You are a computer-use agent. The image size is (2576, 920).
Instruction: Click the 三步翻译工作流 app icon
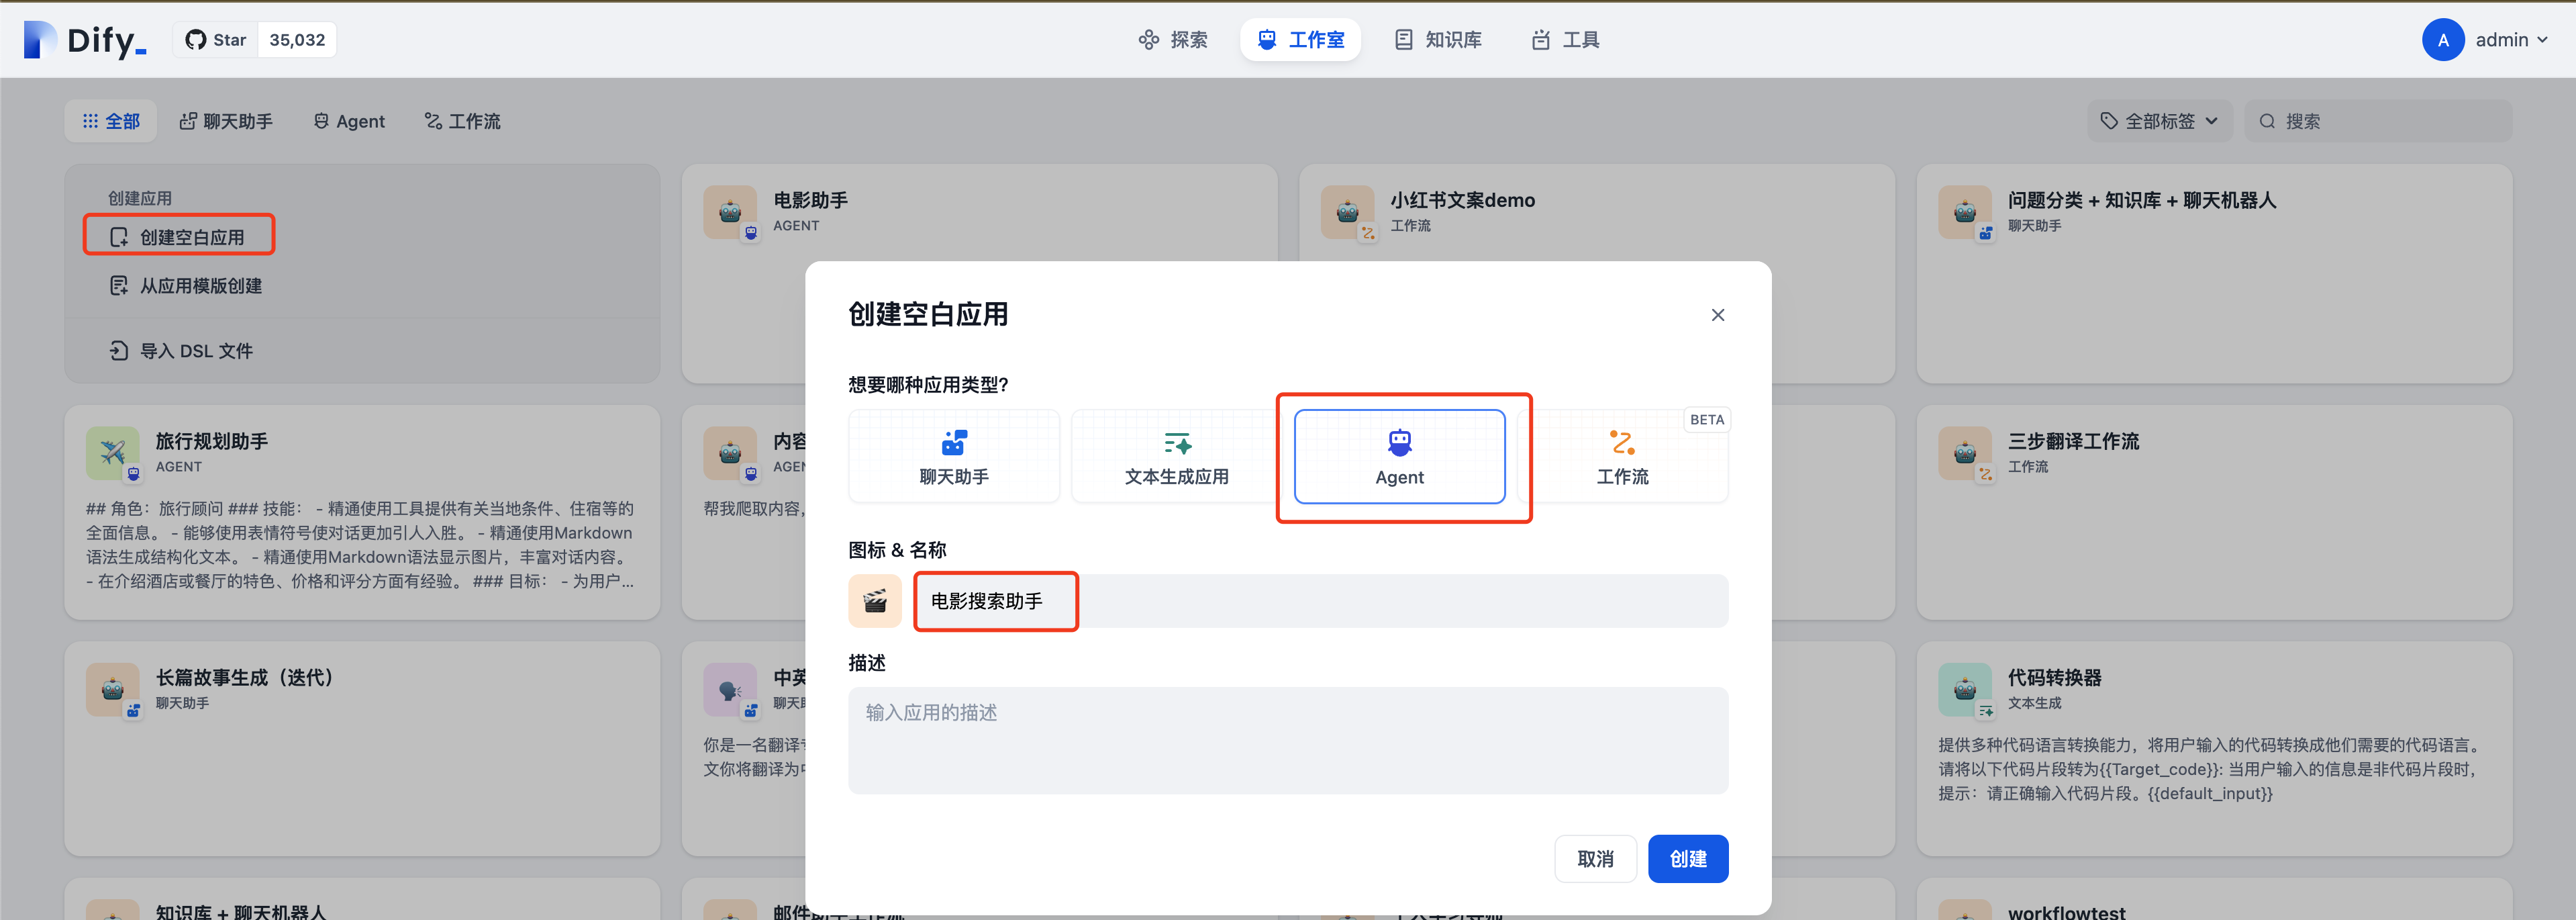point(1964,452)
